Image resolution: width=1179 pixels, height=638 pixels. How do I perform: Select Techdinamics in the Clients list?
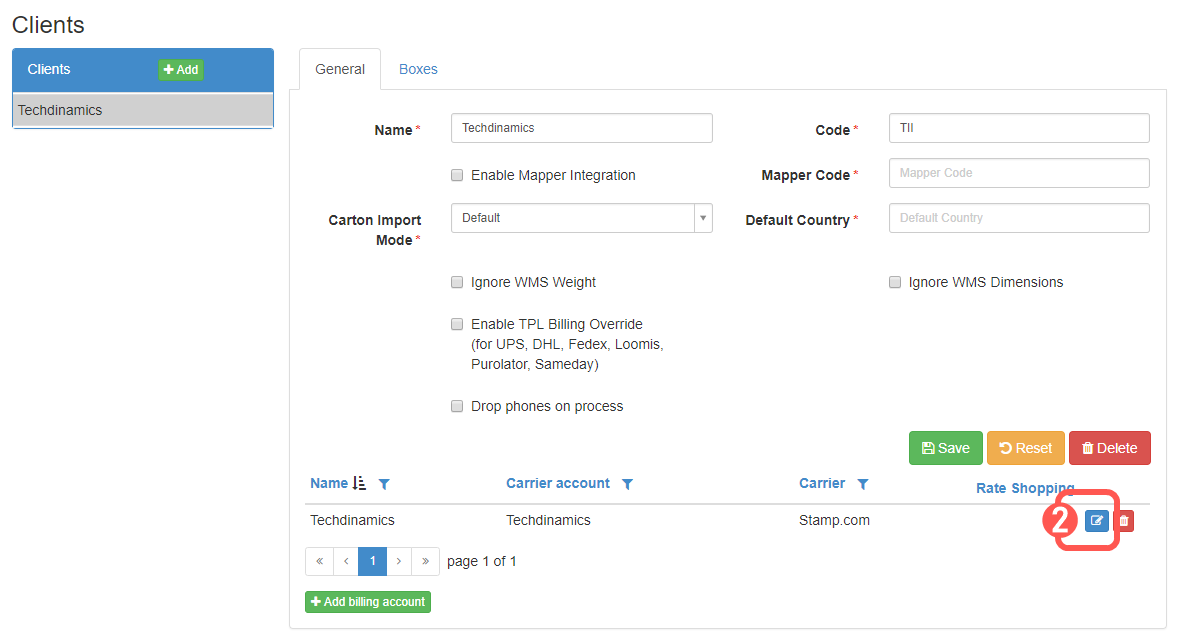143,110
